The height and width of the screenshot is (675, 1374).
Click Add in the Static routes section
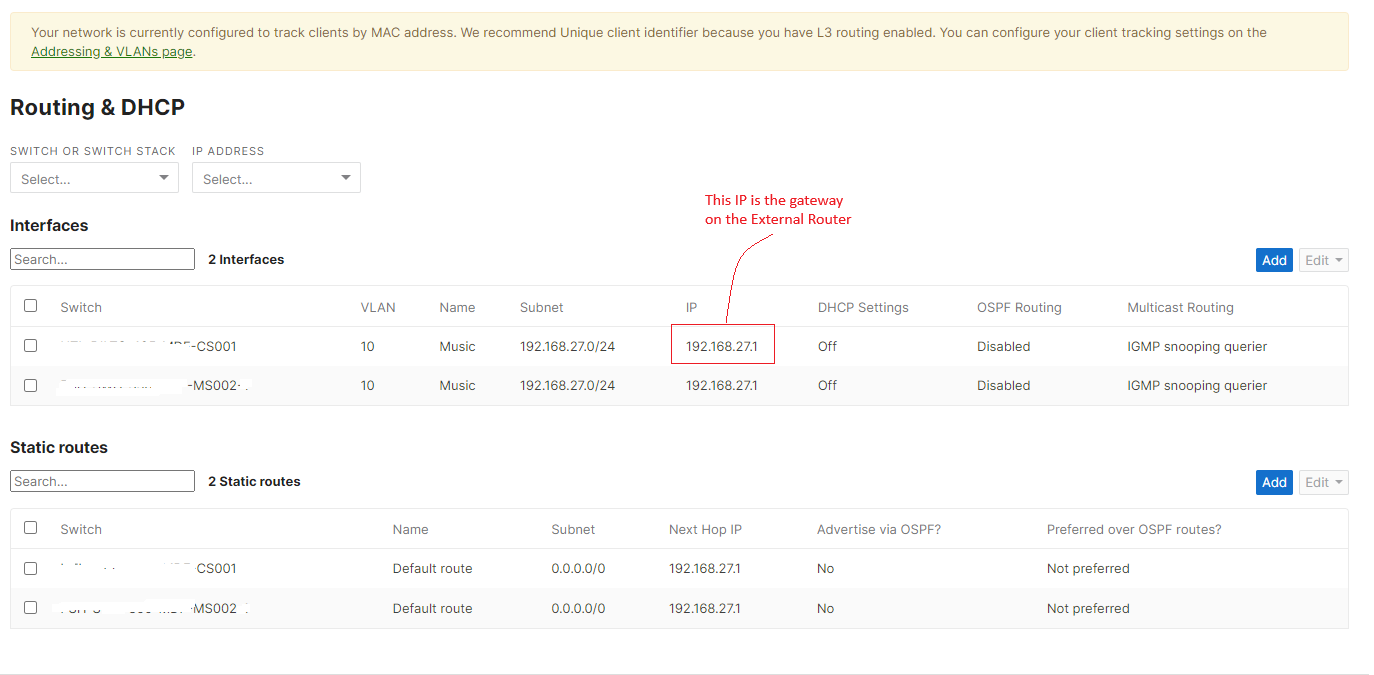pos(1274,481)
